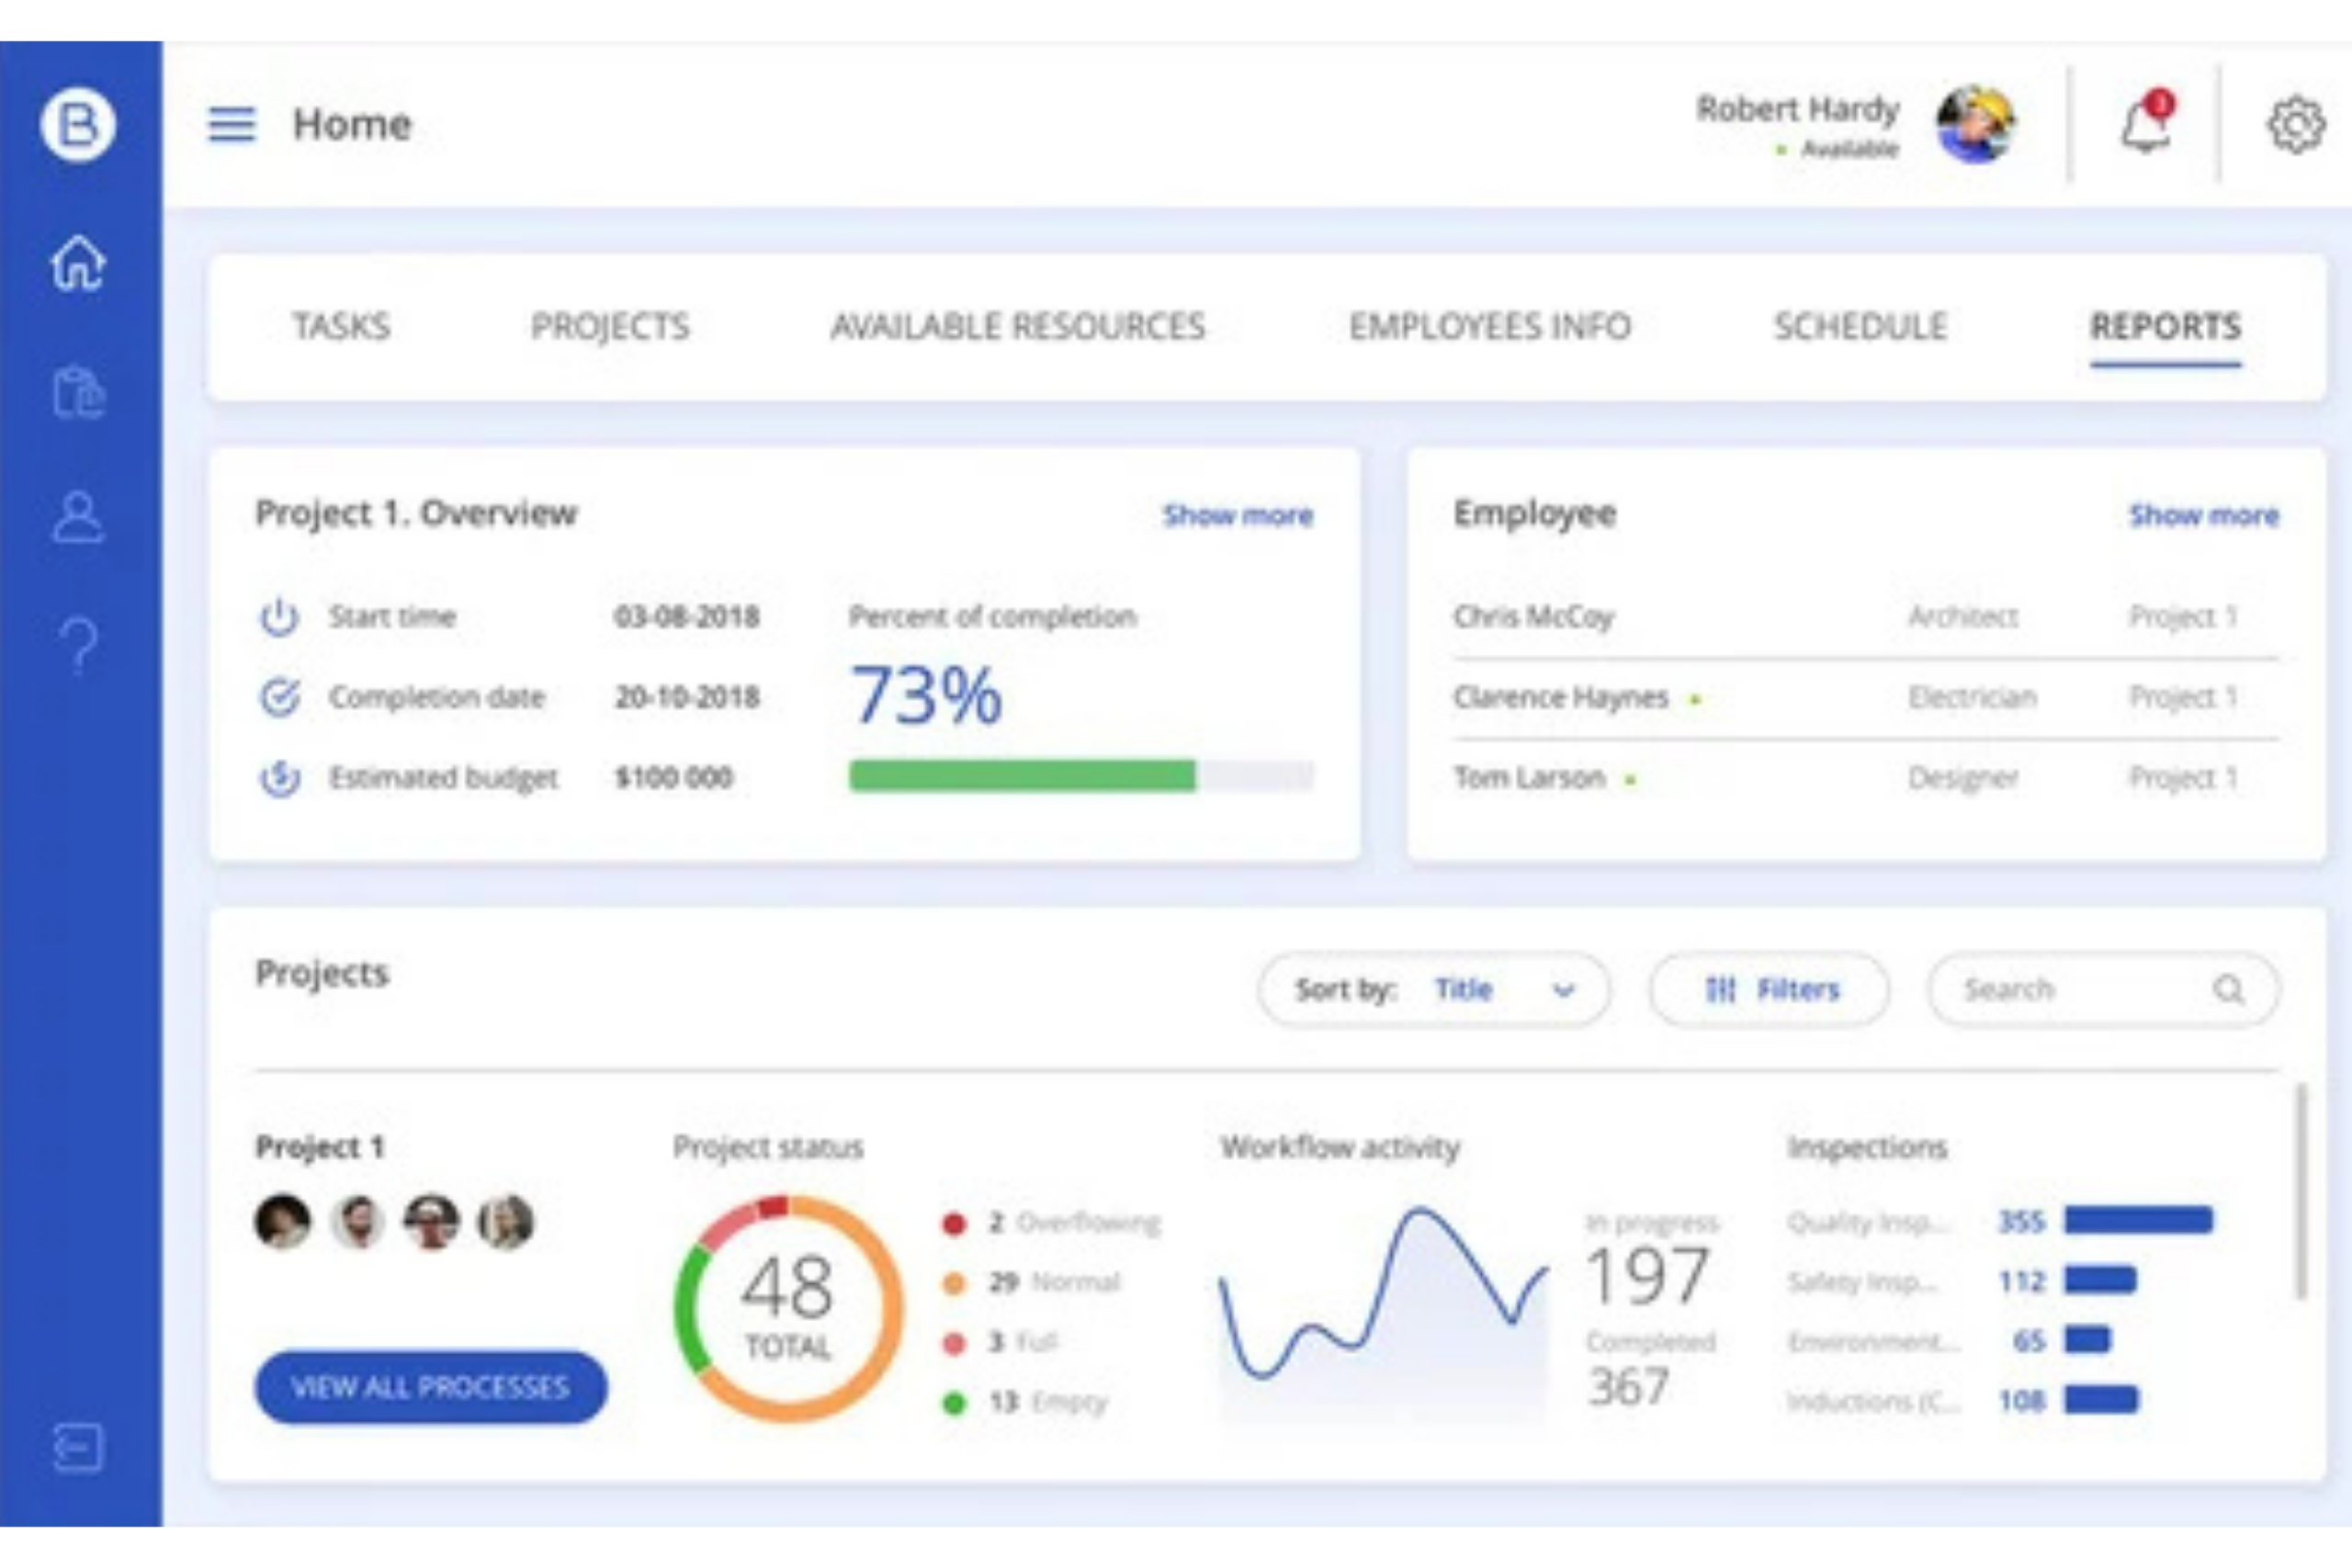The width and height of the screenshot is (2352, 1568).
Task: Click Show more in Project 1 Overview
Action: (1237, 515)
